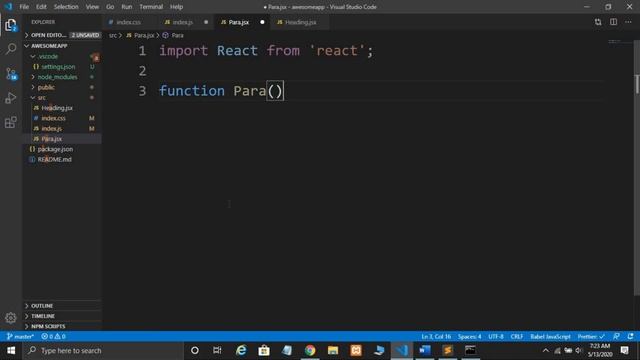The image size is (640, 360).
Task: Click the feedback icon in status bar
Action: (x=616, y=336)
